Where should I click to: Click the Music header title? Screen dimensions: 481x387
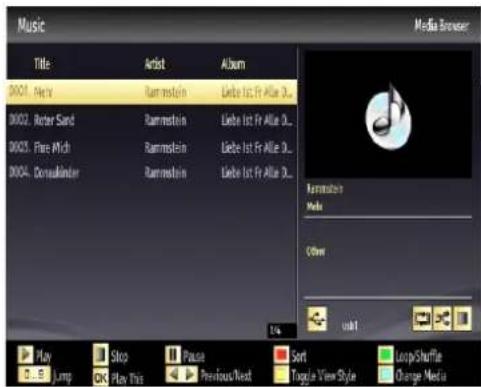pos(31,25)
